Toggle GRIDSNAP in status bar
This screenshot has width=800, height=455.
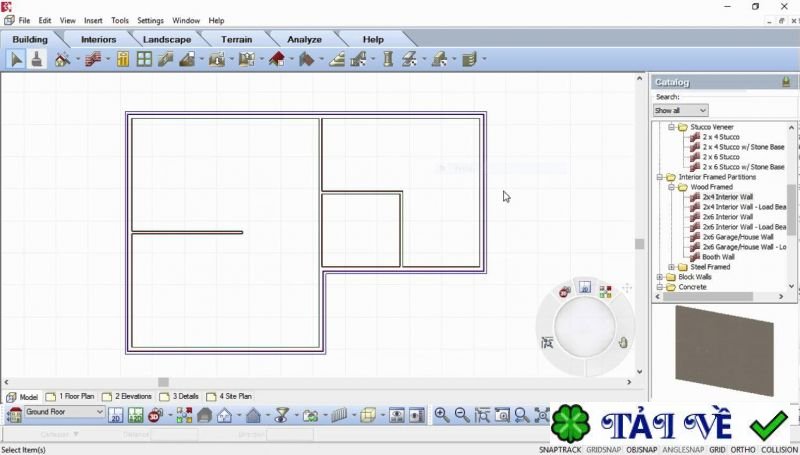tap(604, 449)
